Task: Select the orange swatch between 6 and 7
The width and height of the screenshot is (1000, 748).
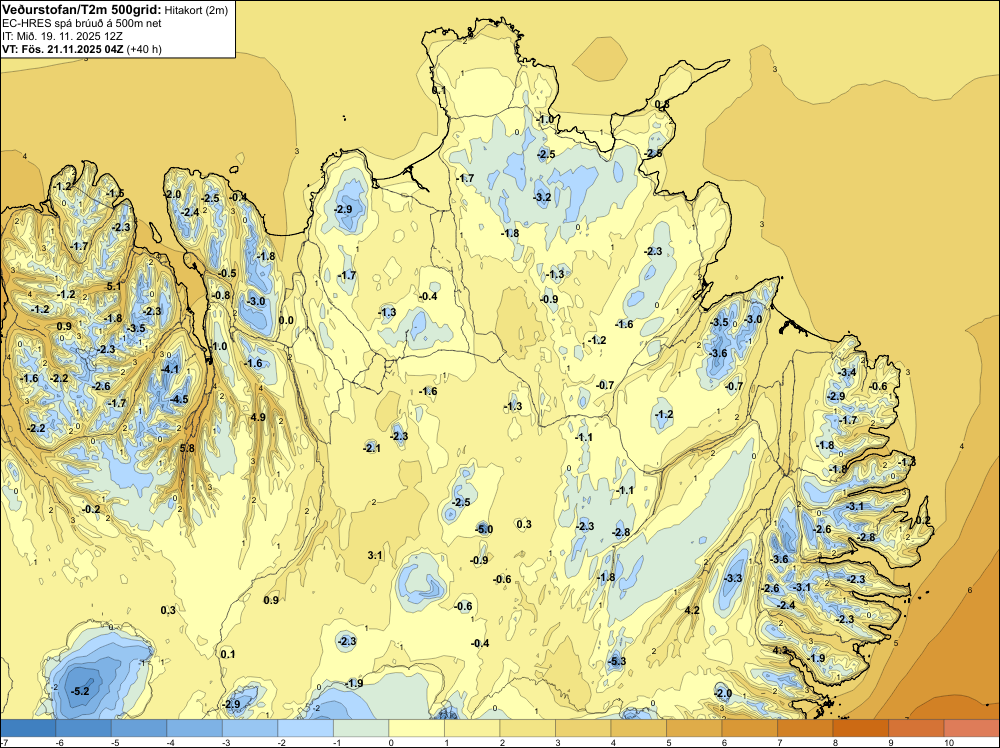Action: click(x=749, y=728)
